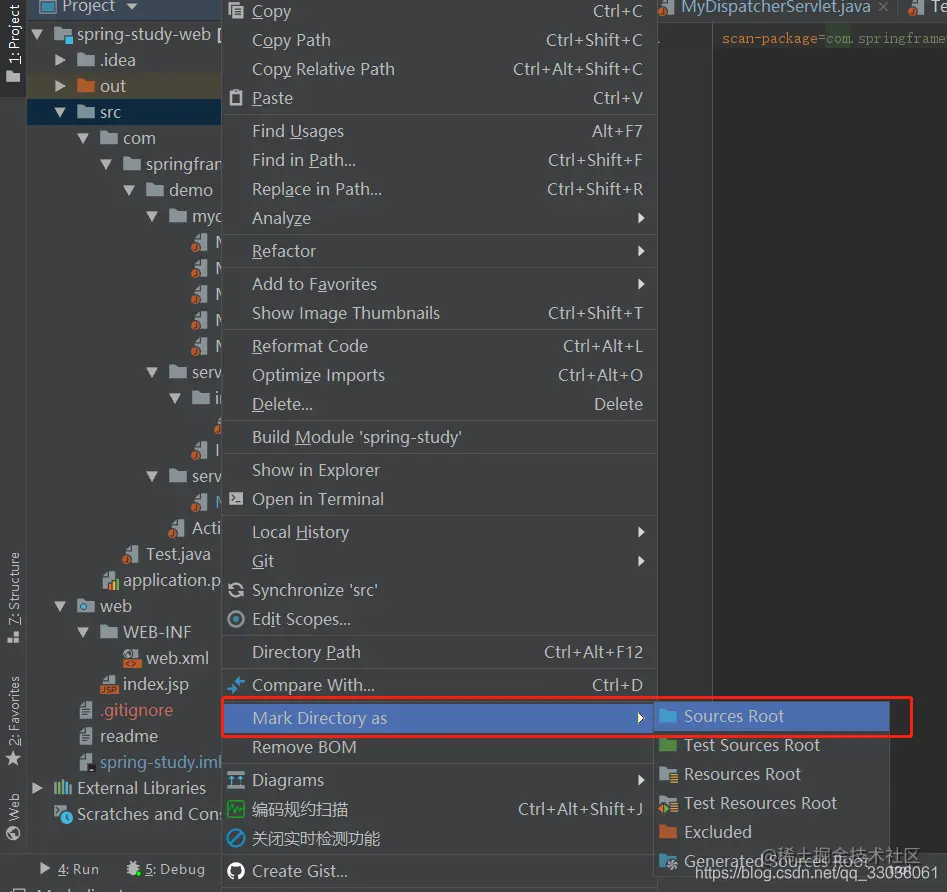
Task: Expand the .idea folder
Action: coord(60,60)
